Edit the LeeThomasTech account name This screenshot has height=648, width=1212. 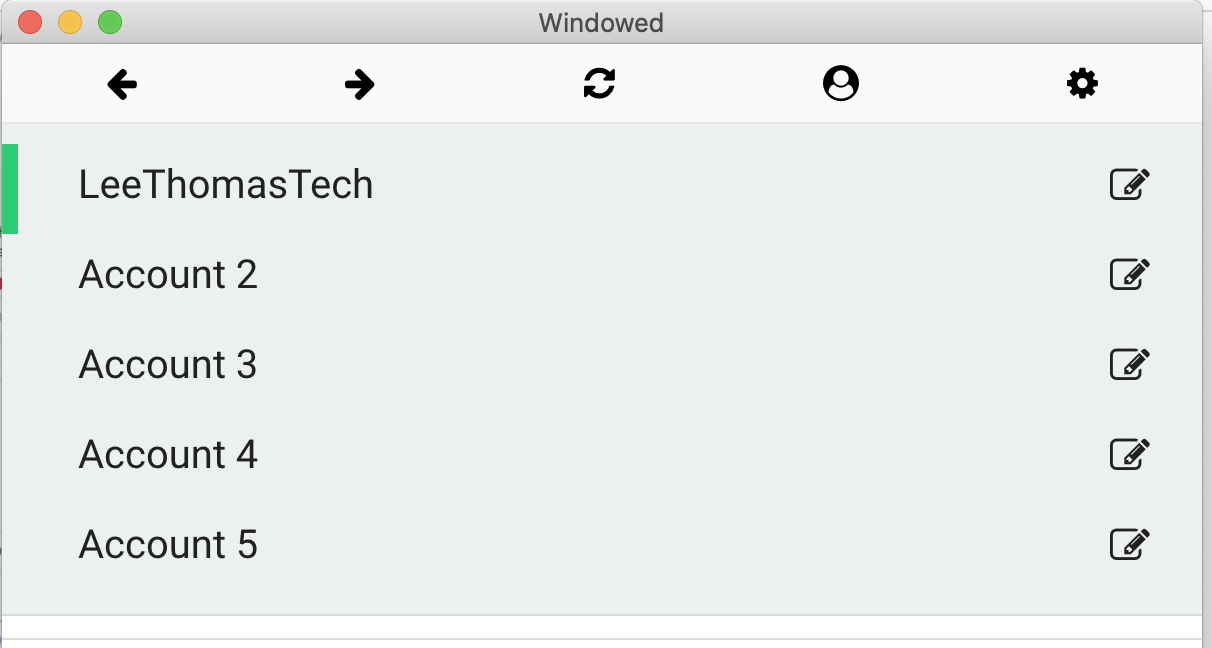pyautogui.click(x=1130, y=184)
